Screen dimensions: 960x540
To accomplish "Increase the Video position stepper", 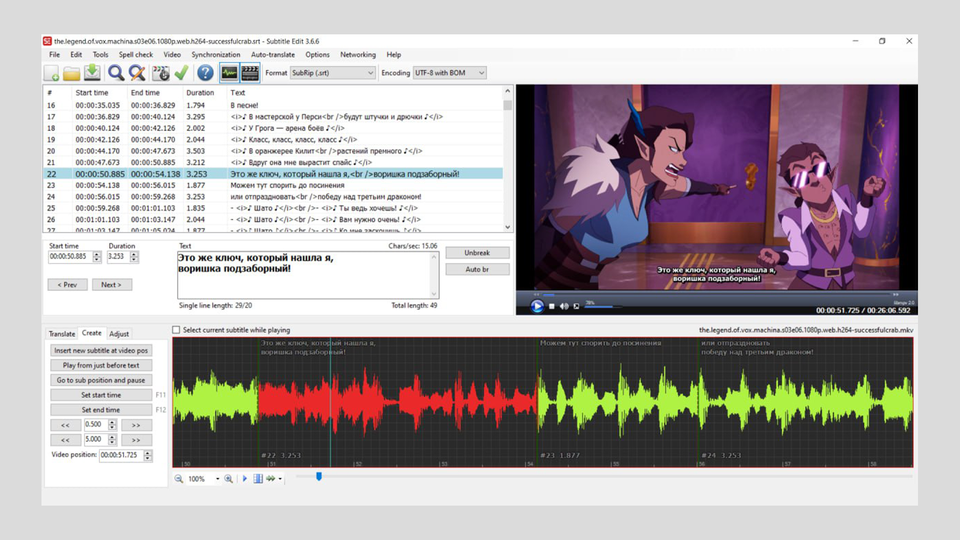I will point(148,453).
